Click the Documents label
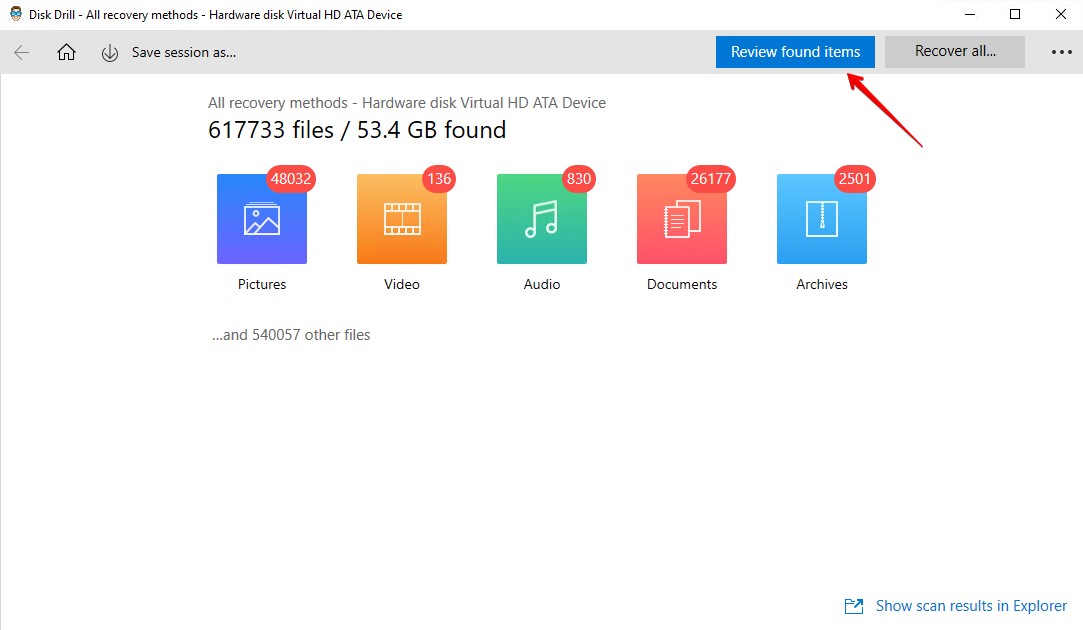Viewport: 1083px width, 630px height. [682, 284]
